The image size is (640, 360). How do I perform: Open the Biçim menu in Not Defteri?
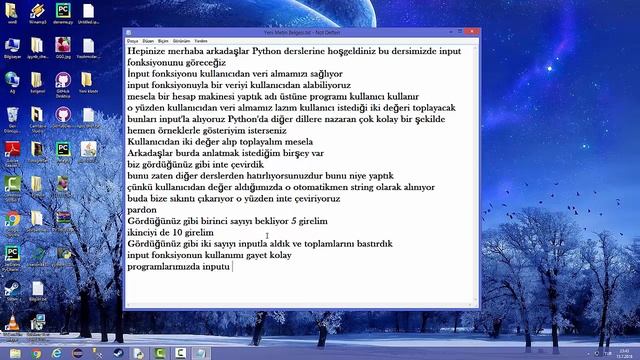click(x=163, y=41)
